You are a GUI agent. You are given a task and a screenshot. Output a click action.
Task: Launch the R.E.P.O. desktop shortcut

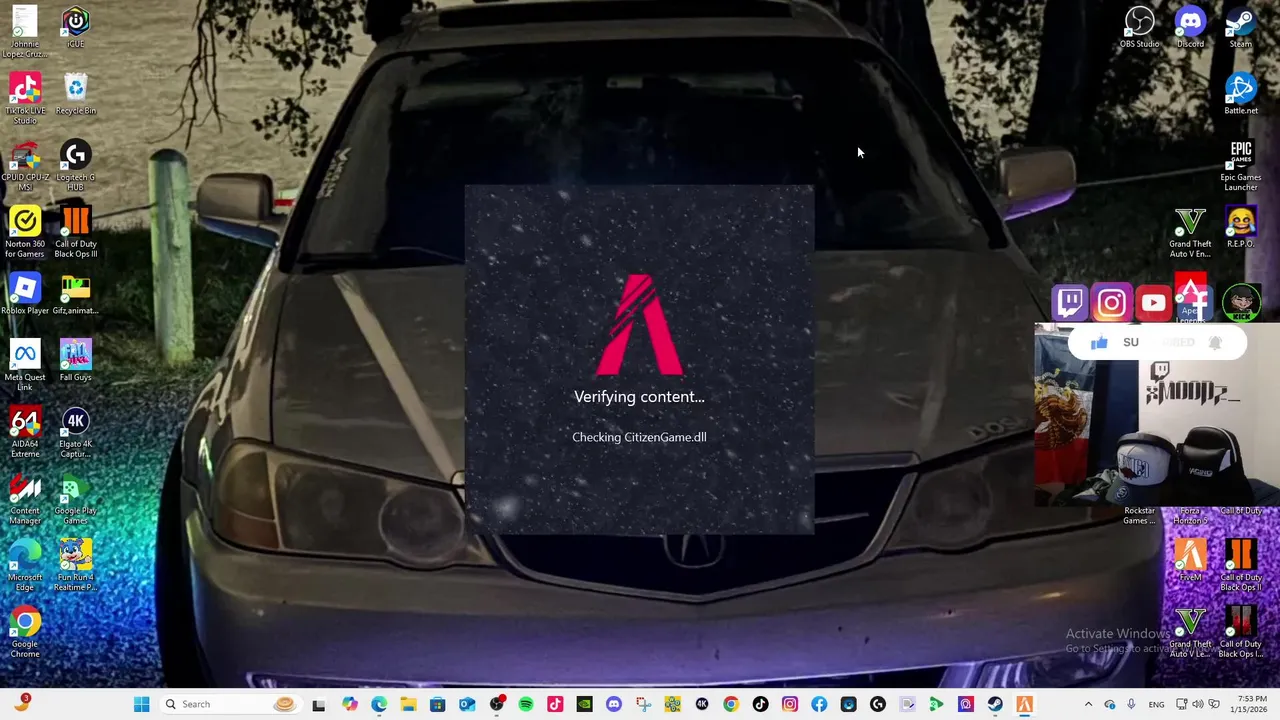click(x=1240, y=227)
